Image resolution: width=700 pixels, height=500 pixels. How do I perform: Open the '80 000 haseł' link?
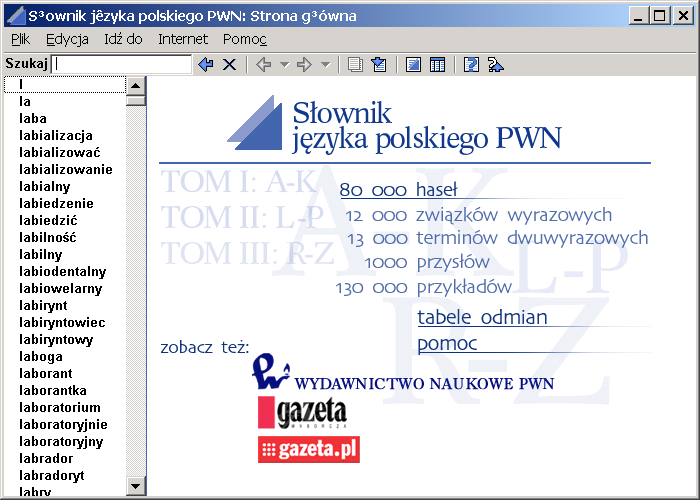tap(398, 190)
